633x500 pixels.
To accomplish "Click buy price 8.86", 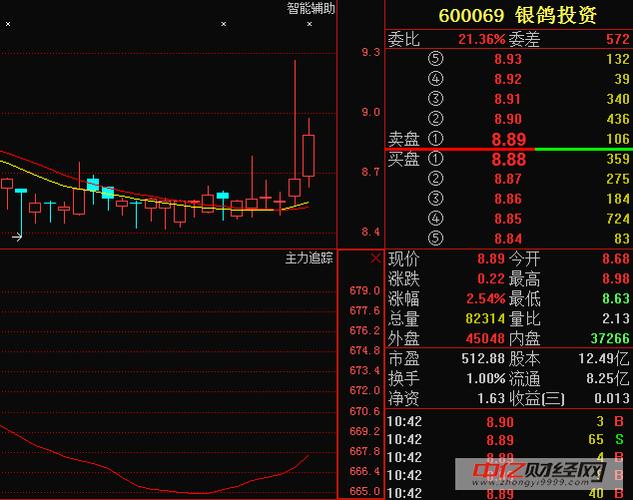I will tap(508, 199).
